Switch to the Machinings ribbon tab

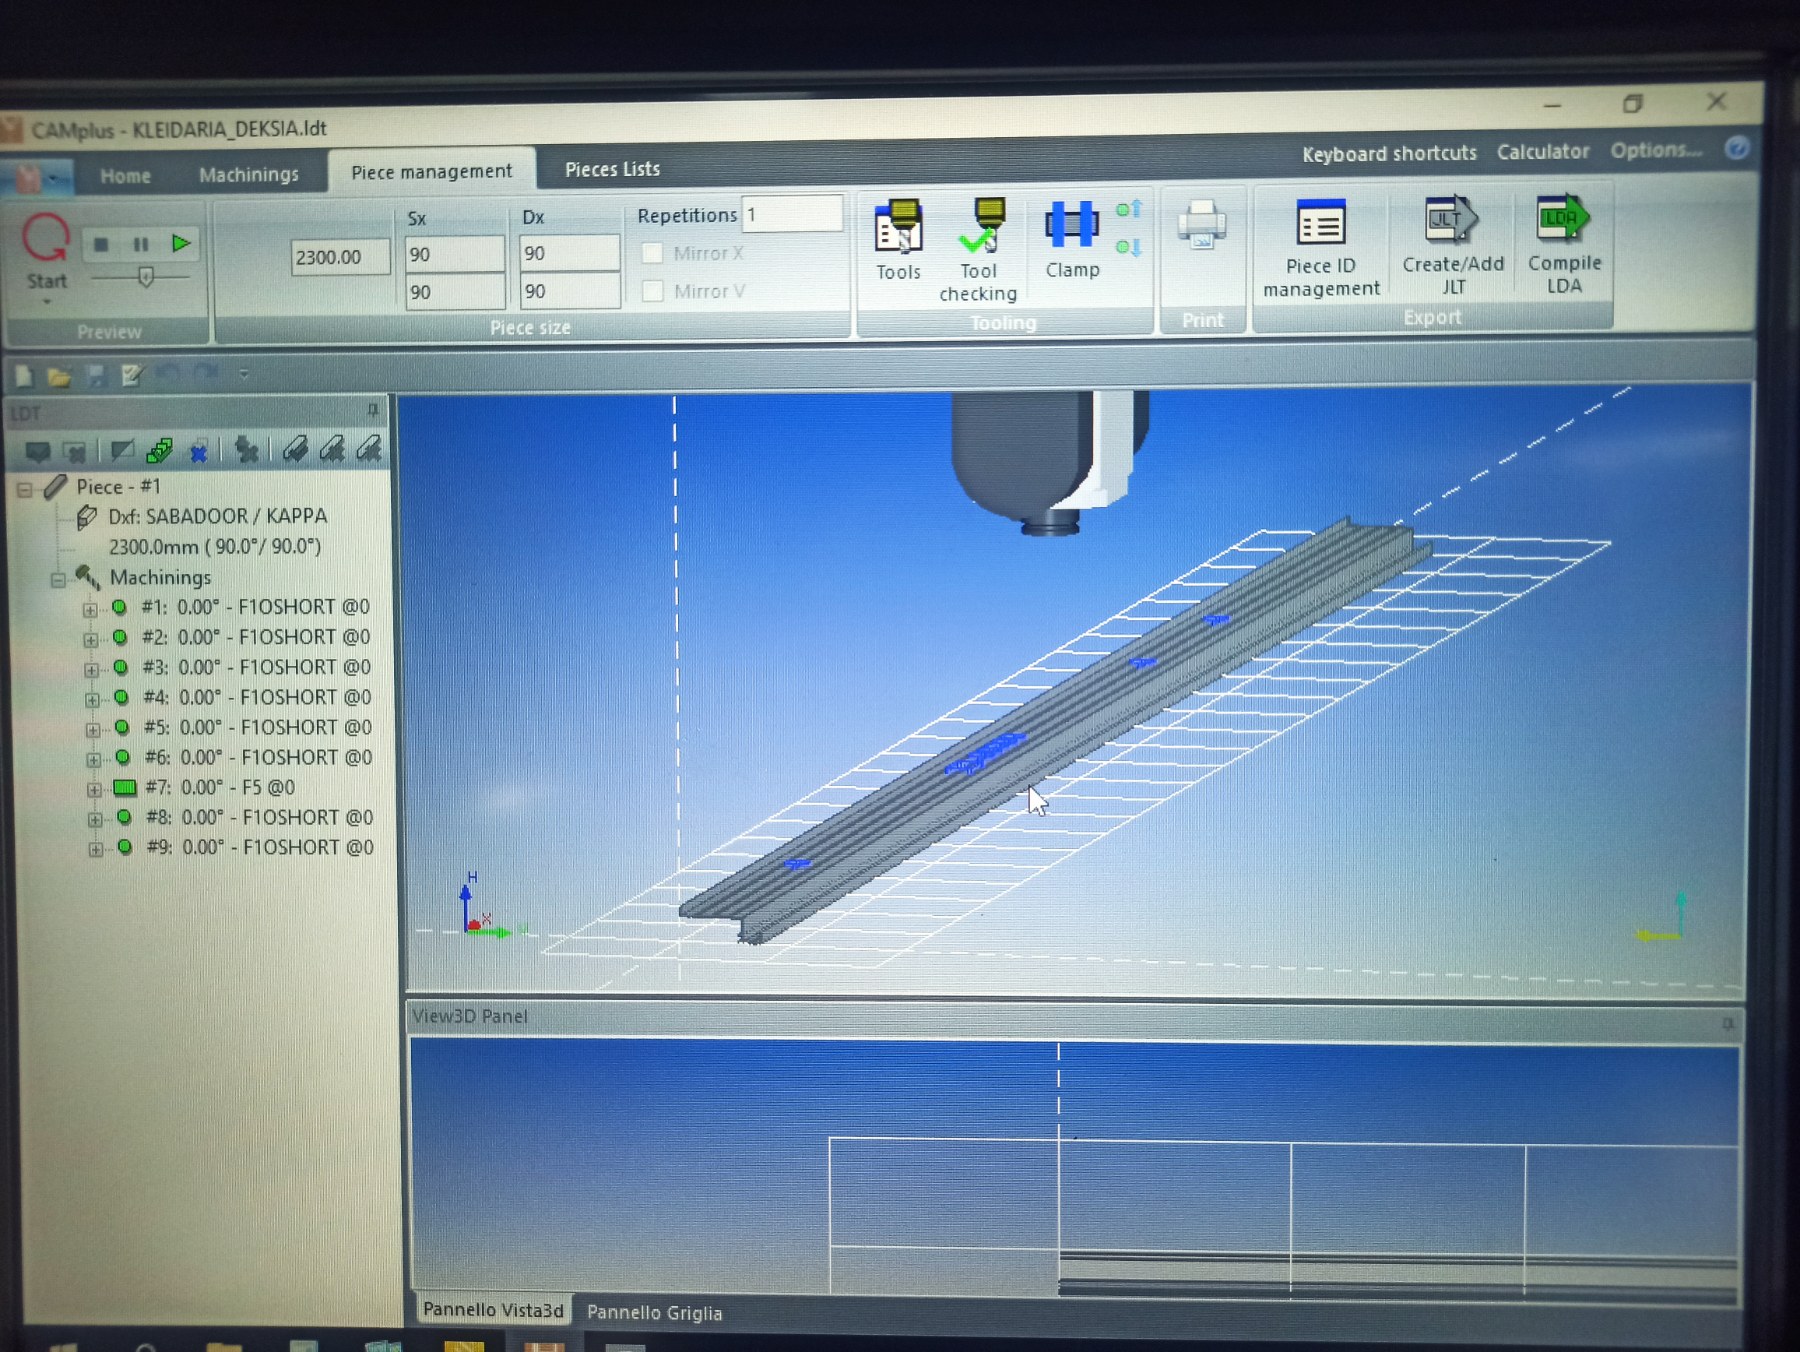pyautogui.click(x=248, y=175)
